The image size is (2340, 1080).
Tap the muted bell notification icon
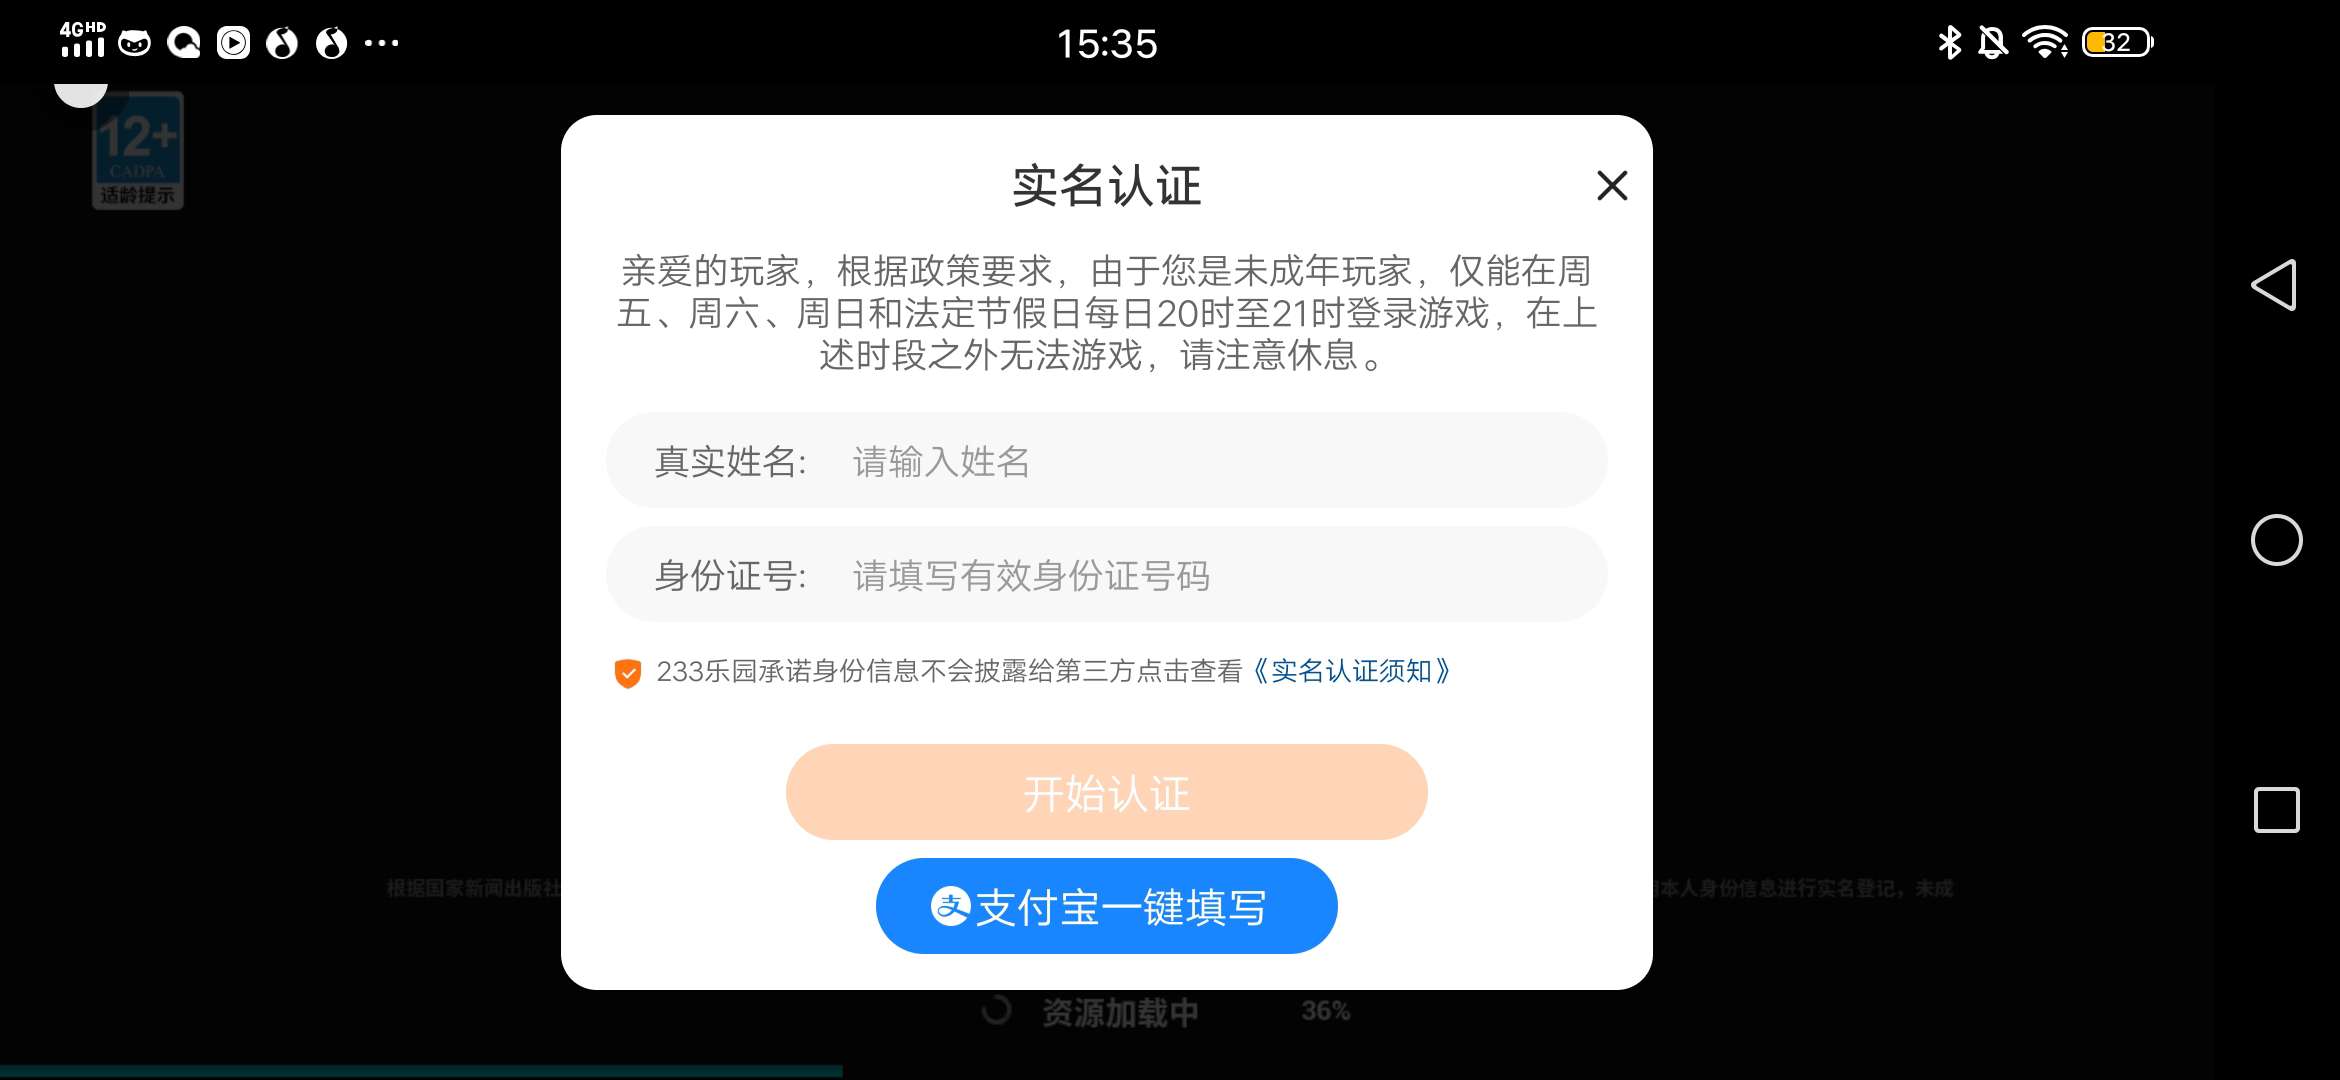(1992, 42)
